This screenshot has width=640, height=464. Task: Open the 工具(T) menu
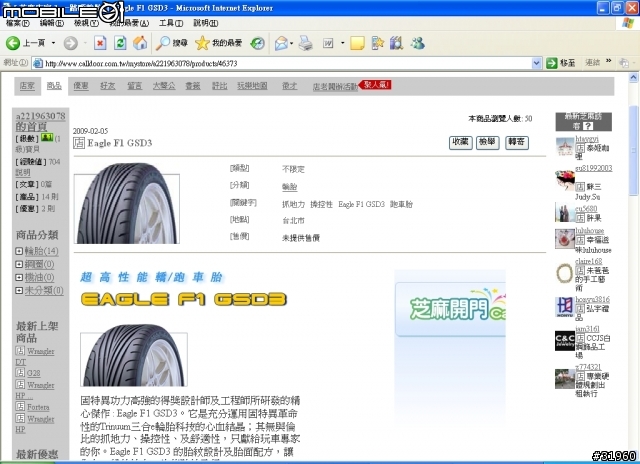pos(171,23)
